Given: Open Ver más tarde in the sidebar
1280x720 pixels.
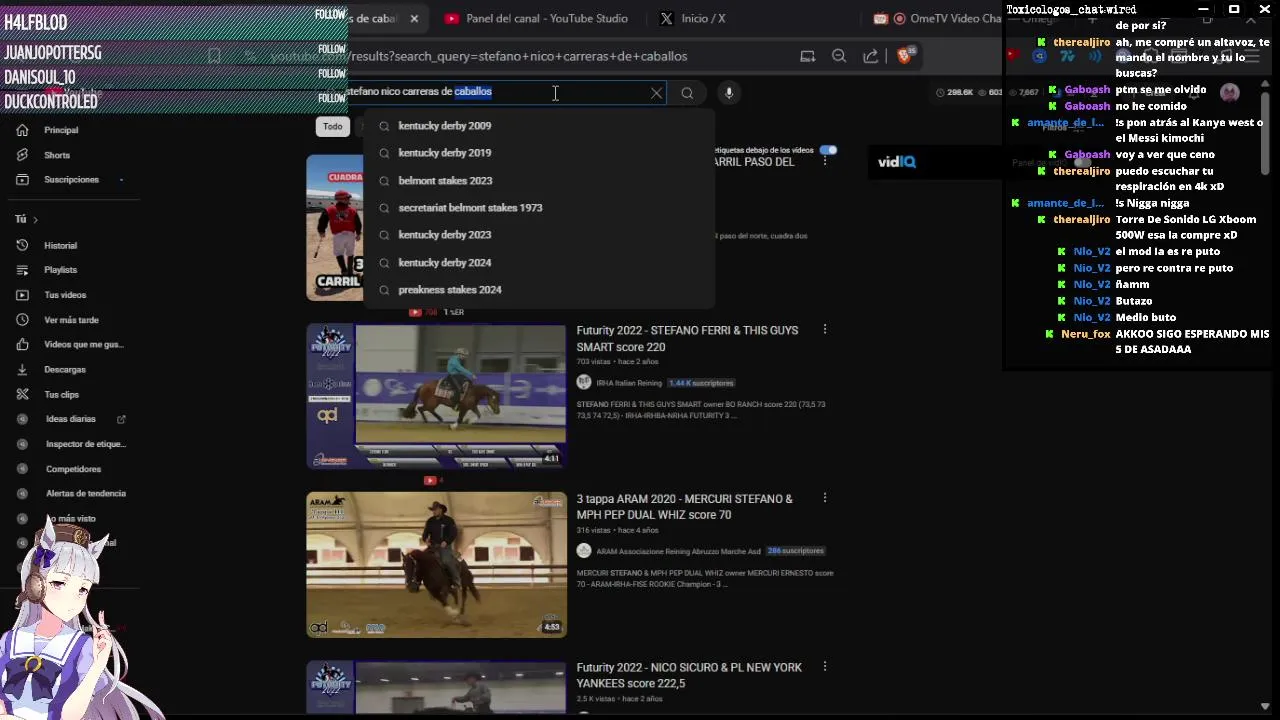Looking at the screenshot, I should [x=71, y=320].
